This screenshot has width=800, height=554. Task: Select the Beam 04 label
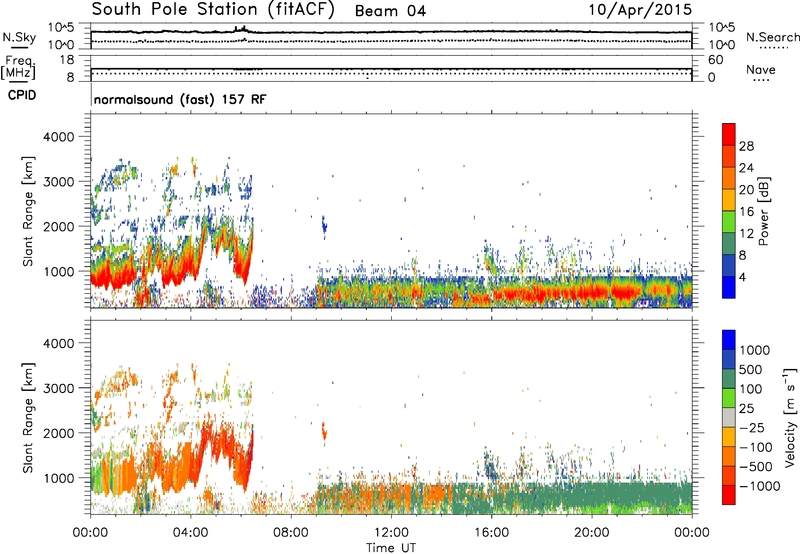click(x=390, y=11)
